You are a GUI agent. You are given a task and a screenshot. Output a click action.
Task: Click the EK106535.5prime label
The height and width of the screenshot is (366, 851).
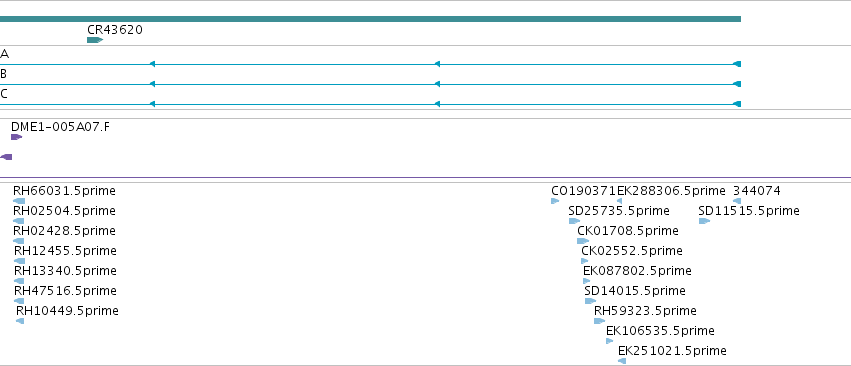(x=661, y=331)
